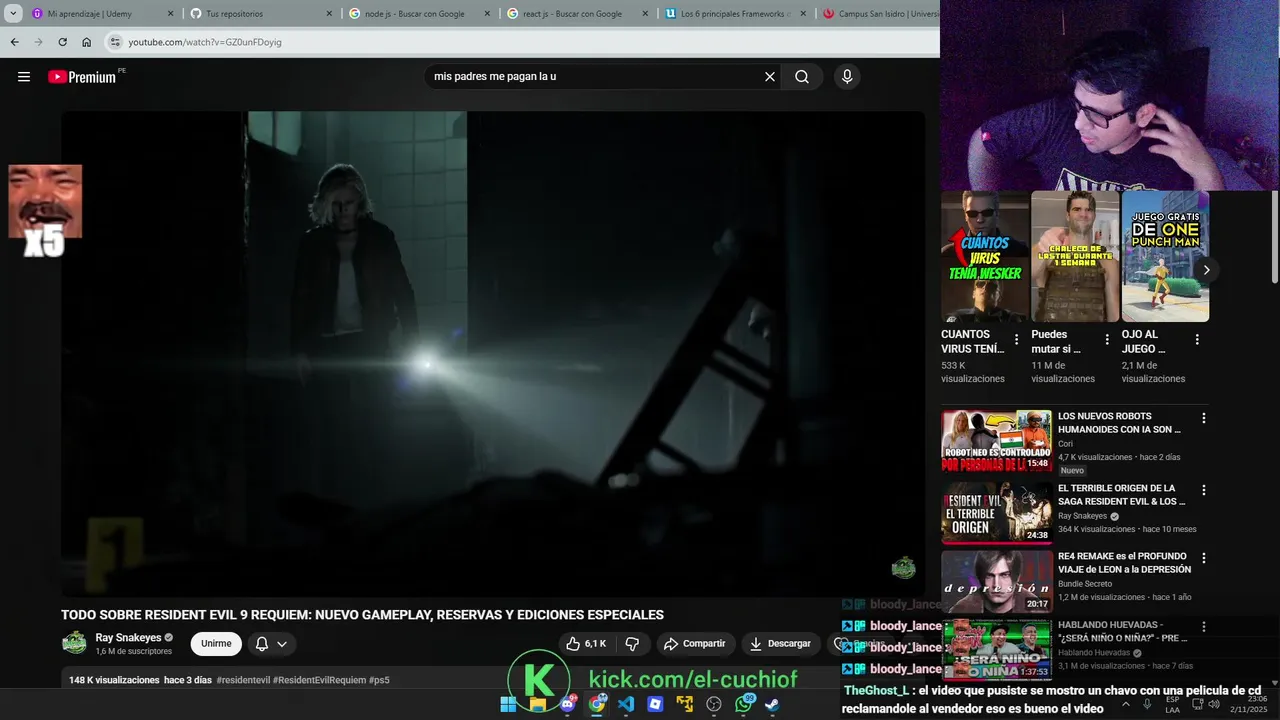Image resolution: width=1280 pixels, height=720 pixels.
Task: Switch to the Mi aprendizaje Udemy tab
Action: (103, 14)
